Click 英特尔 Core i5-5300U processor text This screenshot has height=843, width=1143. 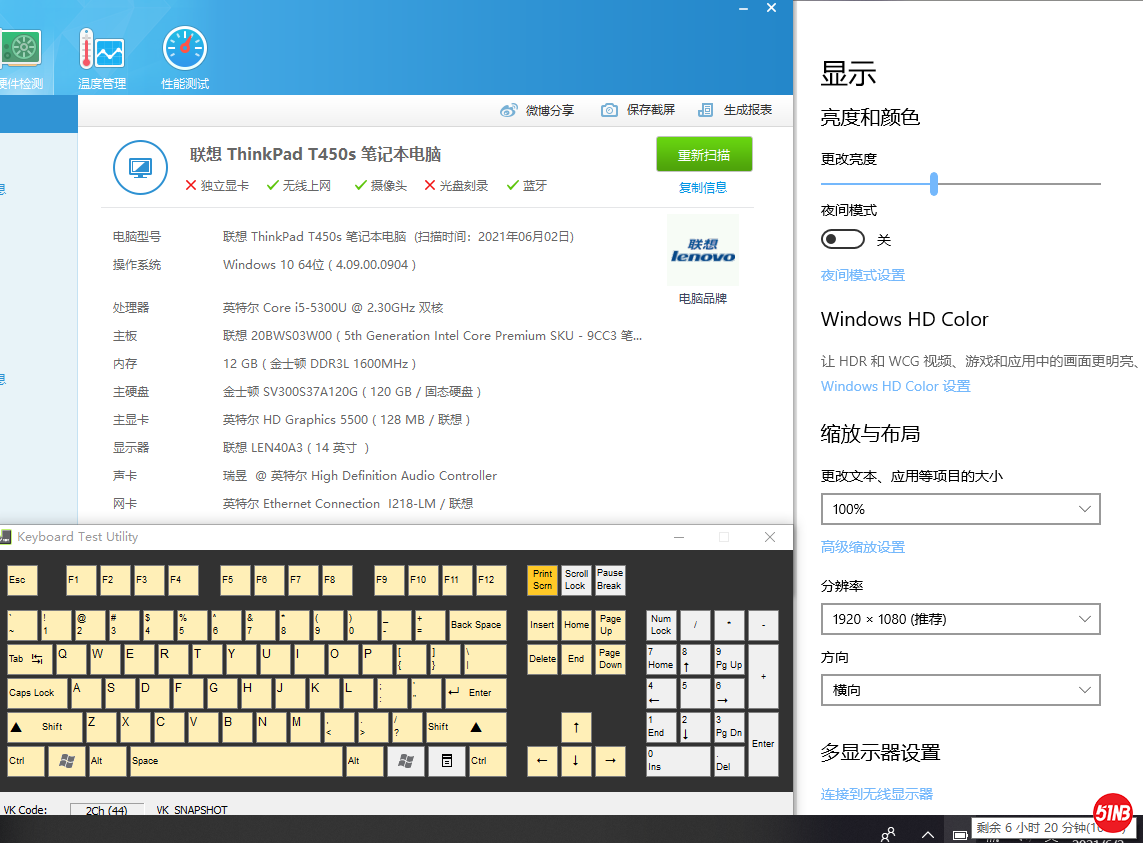point(333,308)
